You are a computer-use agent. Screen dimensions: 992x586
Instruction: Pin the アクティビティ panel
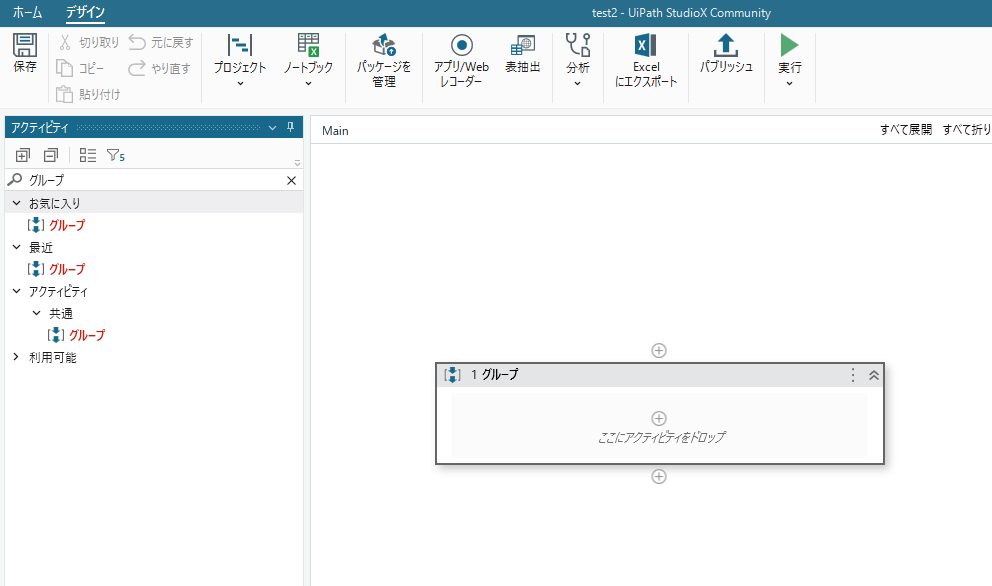point(290,127)
